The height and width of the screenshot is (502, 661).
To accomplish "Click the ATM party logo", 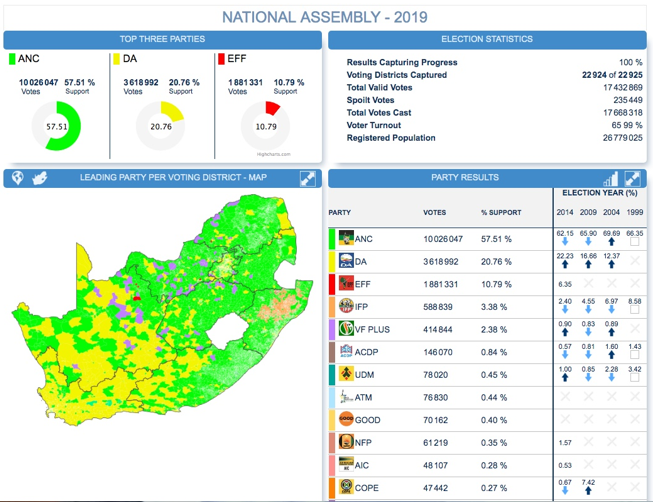I will (x=346, y=397).
